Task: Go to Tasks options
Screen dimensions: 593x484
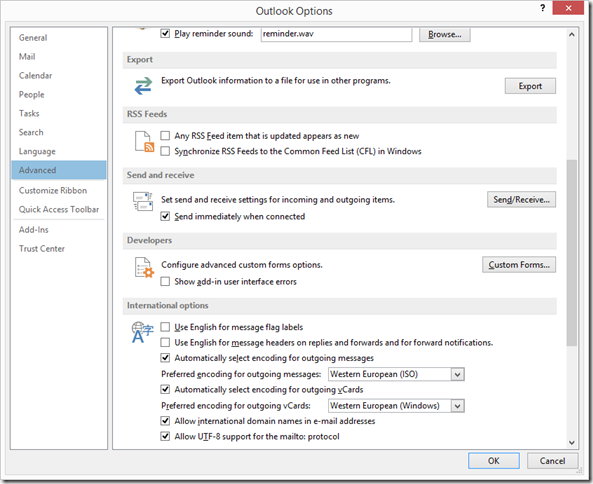Action: pyautogui.click(x=59, y=113)
